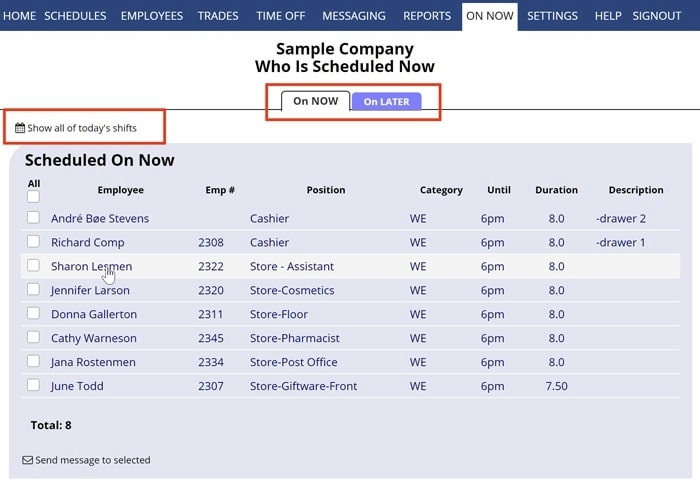Open the Store-Pharmacist position entry
The image size is (700, 486).
click(x=295, y=338)
